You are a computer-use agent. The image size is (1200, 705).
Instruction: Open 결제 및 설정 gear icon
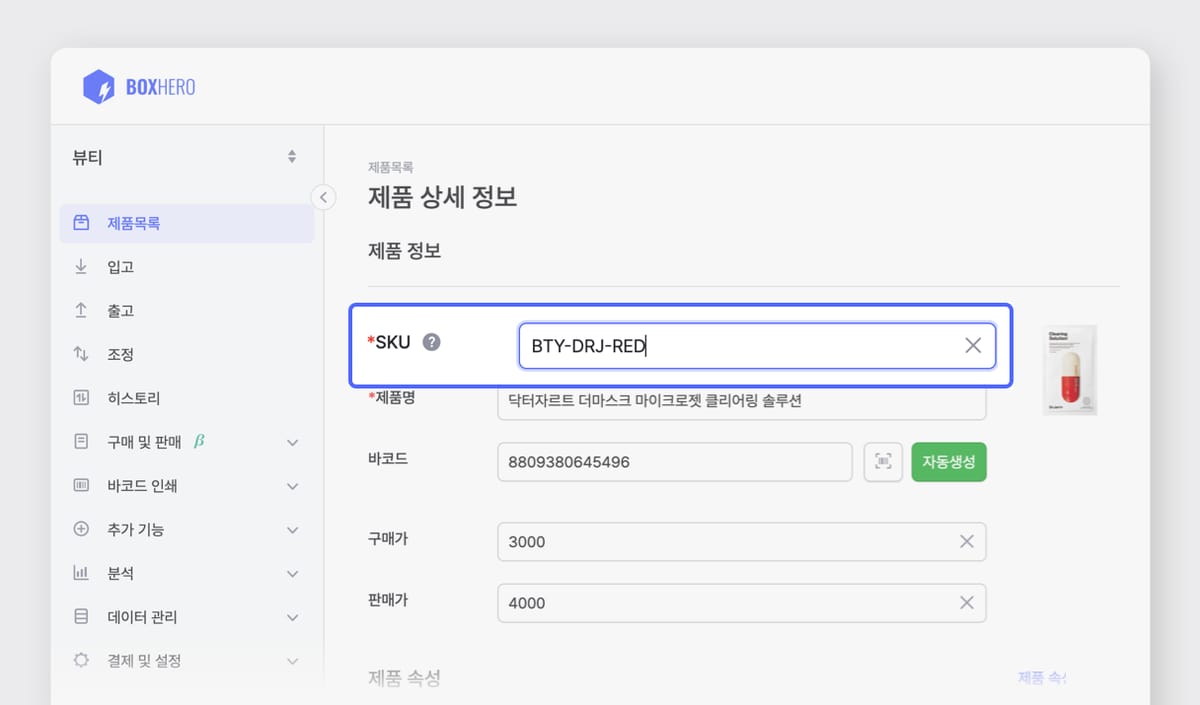click(x=80, y=660)
